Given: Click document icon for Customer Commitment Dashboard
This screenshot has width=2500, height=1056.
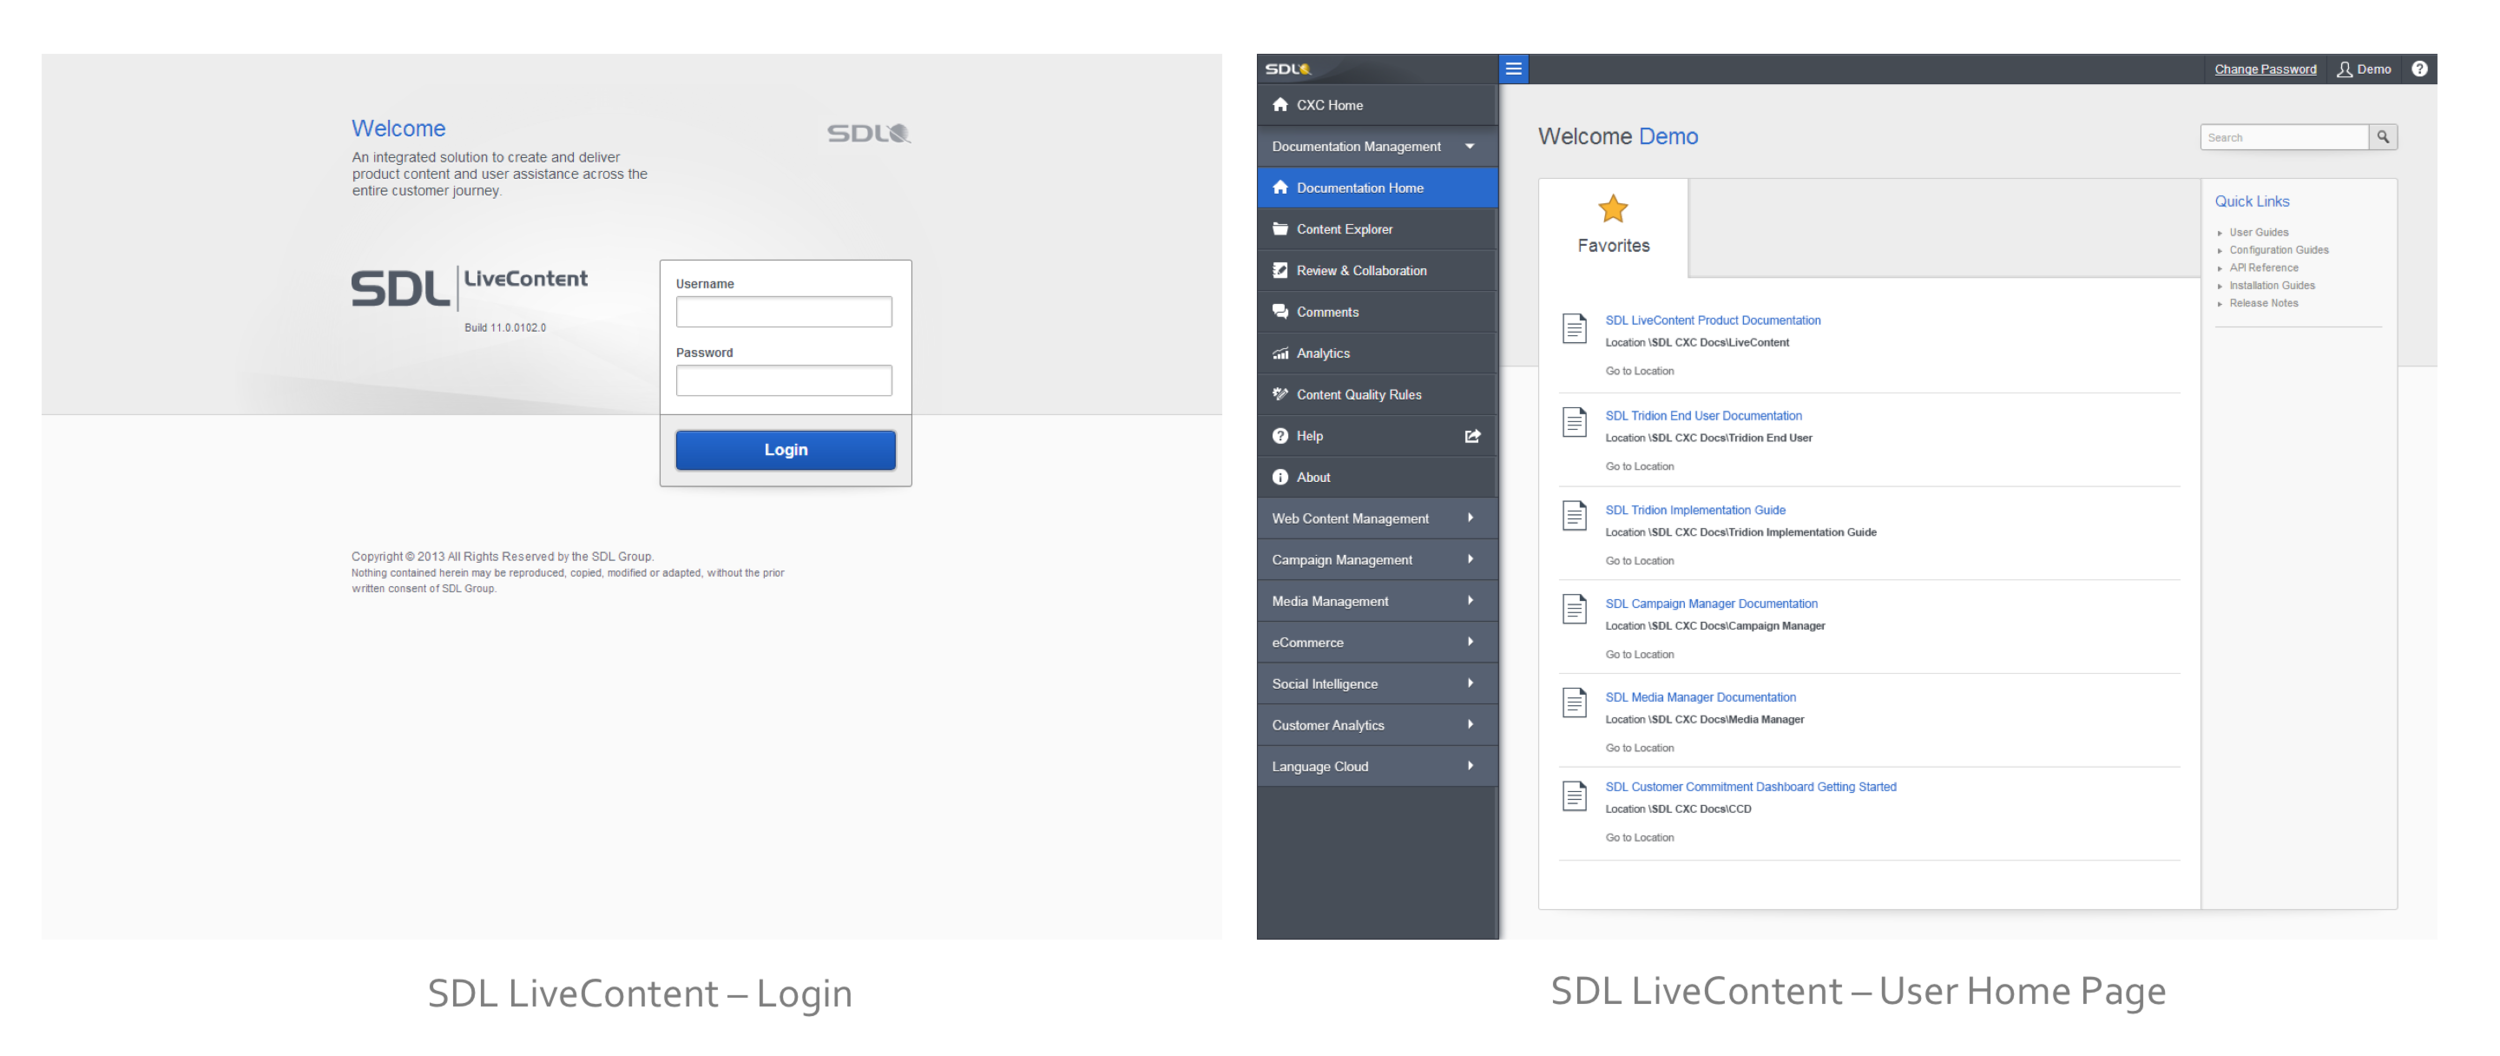Looking at the screenshot, I should click(x=1573, y=796).
